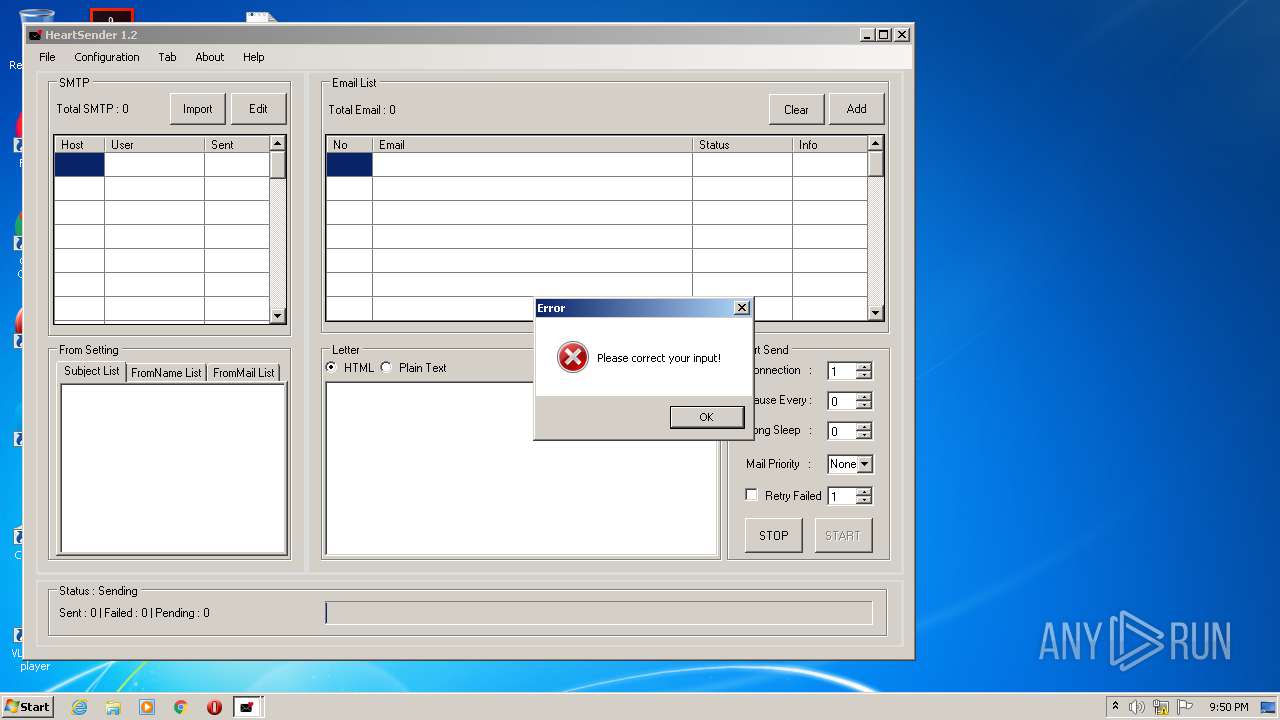Click the User column header
Screen dimensions: 1280x720
(154, 145)
